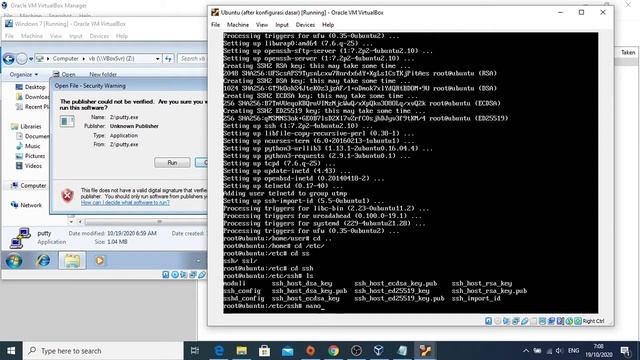Click Run in Security Warning dialog
The width and height of the screenshot is (640, 360).
172,162
